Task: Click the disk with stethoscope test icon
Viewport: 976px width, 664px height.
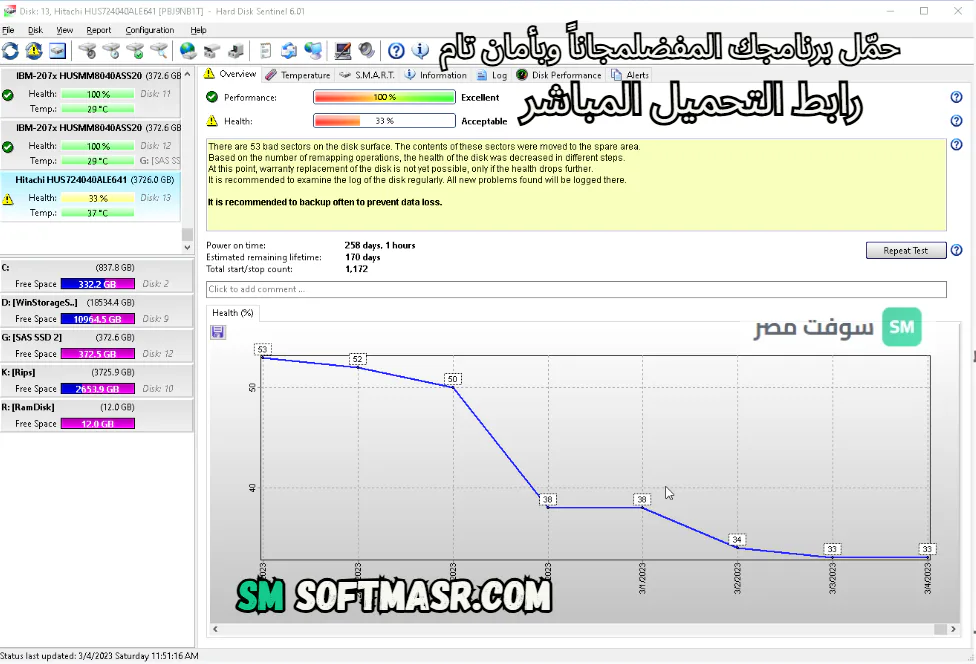Action: [x=88, y=51]
